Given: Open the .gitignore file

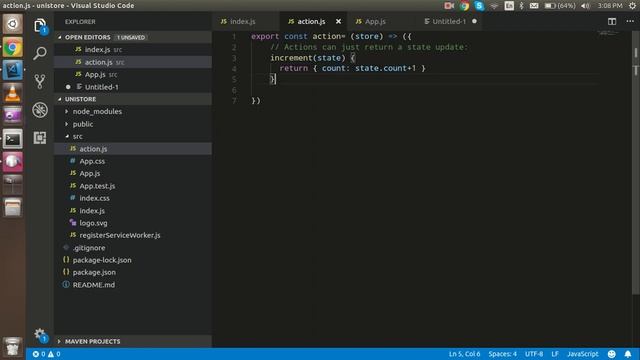Looking at the screenshot, I should [133, 248].
